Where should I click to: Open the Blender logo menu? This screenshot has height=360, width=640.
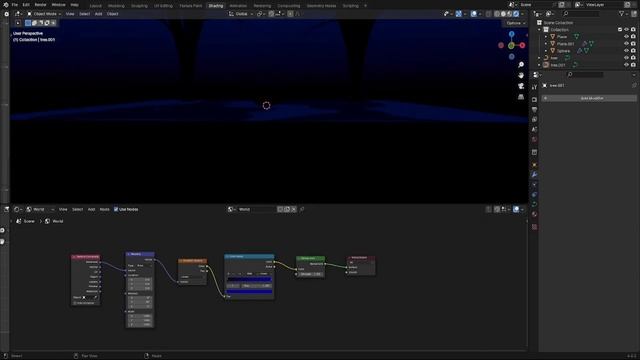[x=6, y=5]
